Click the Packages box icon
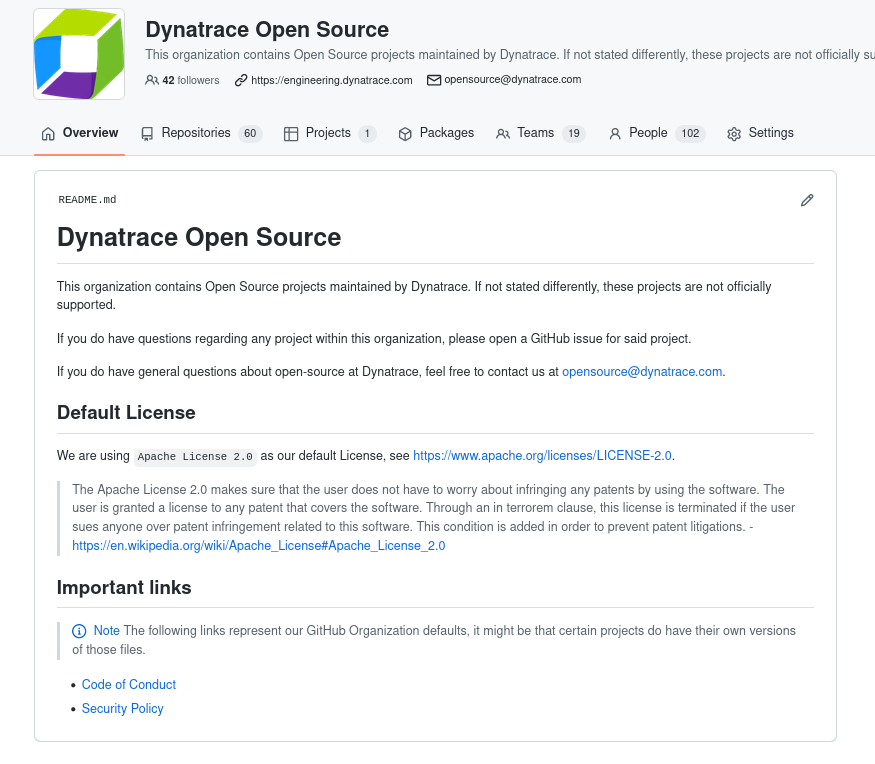 pos(405,133)
